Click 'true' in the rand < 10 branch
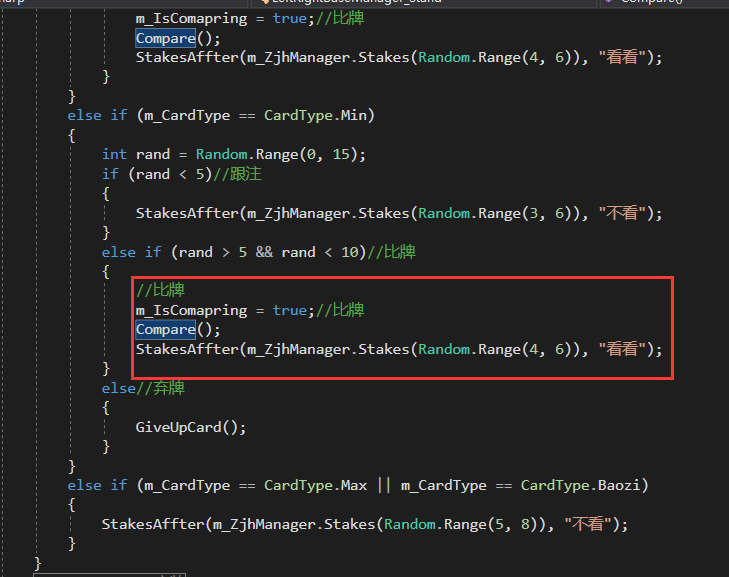The width and height of the screenshot is (729, 577). coord(290,311)
